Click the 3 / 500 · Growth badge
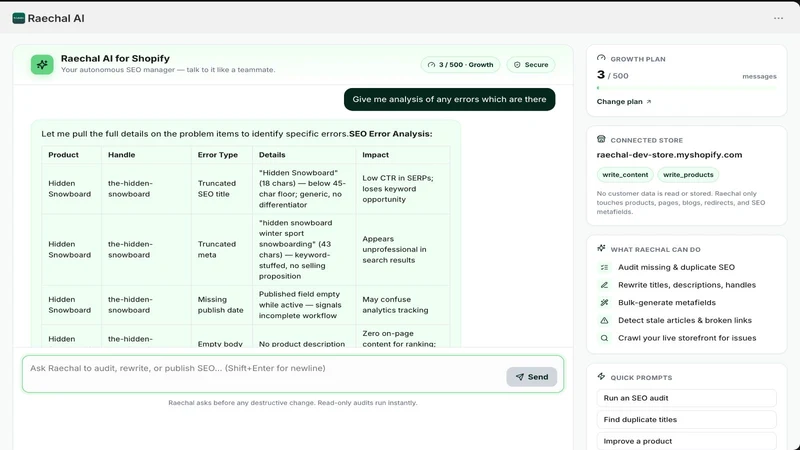The width and height of the screenshot is (800, 450). pos(460,65)
